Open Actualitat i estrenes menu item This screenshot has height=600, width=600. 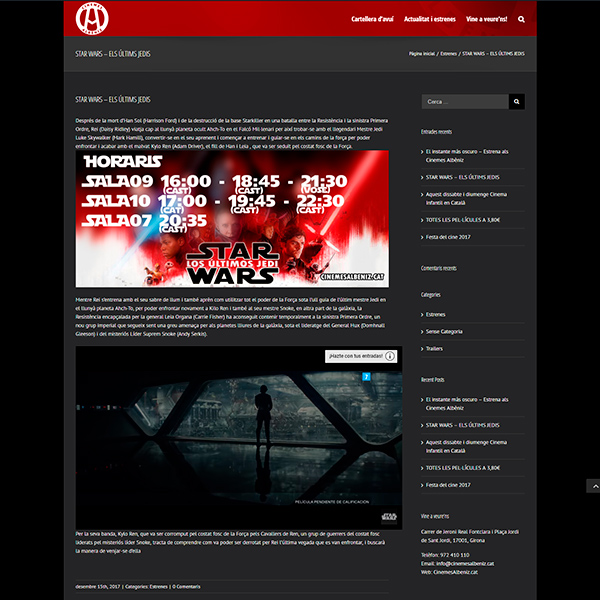(x=430, y=19)
